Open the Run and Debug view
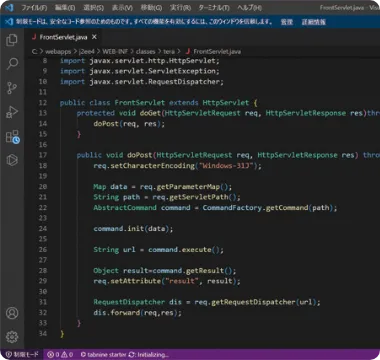This screenshot has width=380, height=360. [x=12, y=112]
